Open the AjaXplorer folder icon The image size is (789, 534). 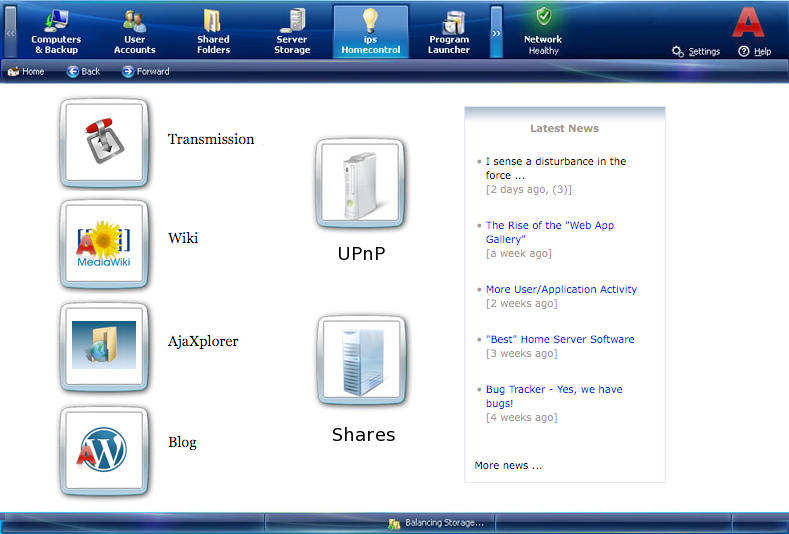pyautogui.click(x=104, y=347)
